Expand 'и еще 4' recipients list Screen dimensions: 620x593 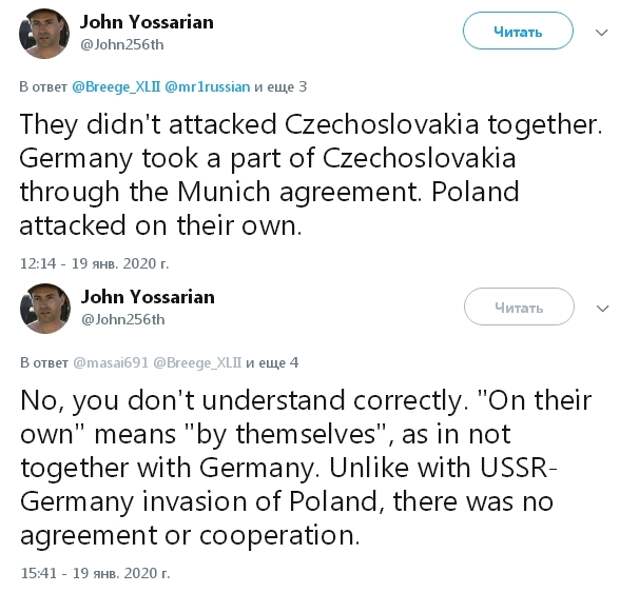[x=272, y=363]
